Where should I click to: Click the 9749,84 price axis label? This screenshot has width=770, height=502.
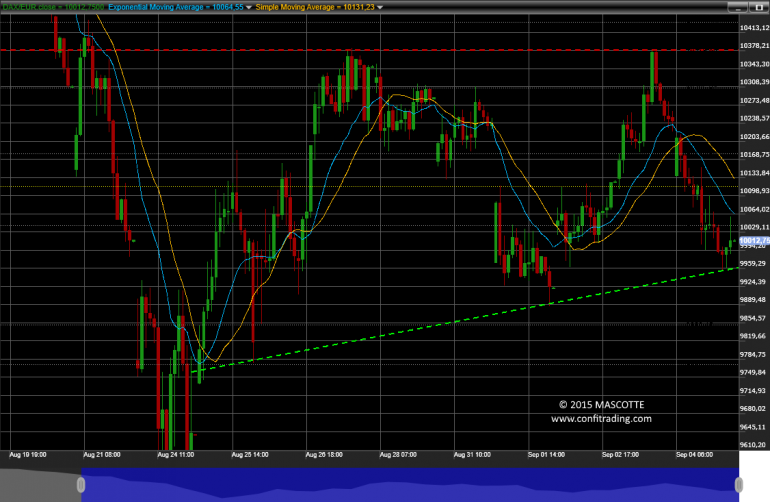coord(752,373)
